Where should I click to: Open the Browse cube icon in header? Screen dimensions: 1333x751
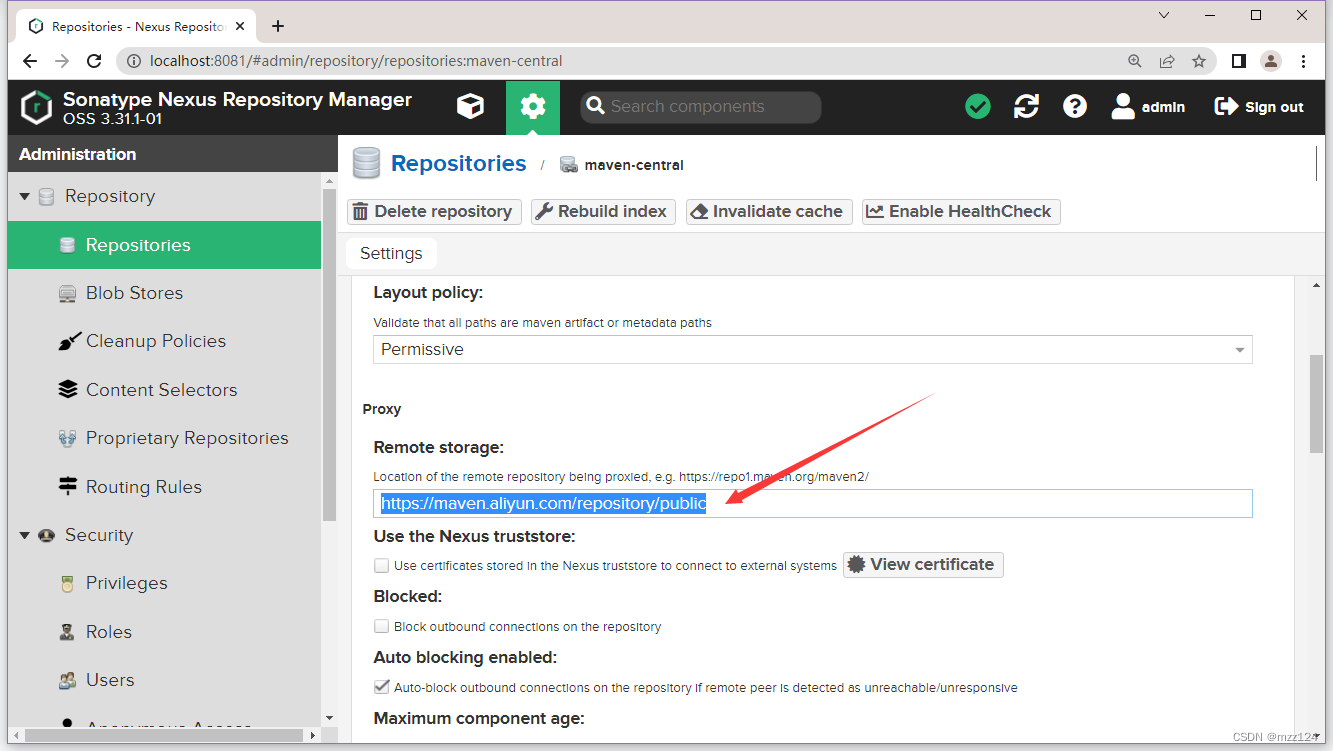[470, 107]
